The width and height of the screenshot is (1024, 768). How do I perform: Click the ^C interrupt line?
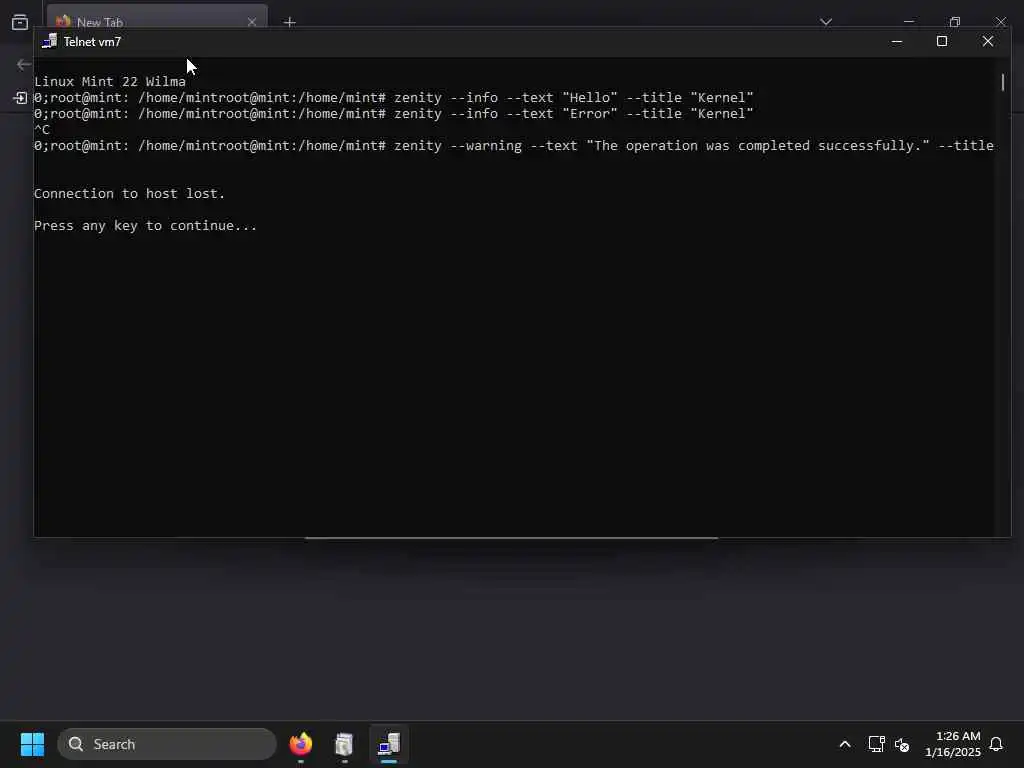[42, 129]
